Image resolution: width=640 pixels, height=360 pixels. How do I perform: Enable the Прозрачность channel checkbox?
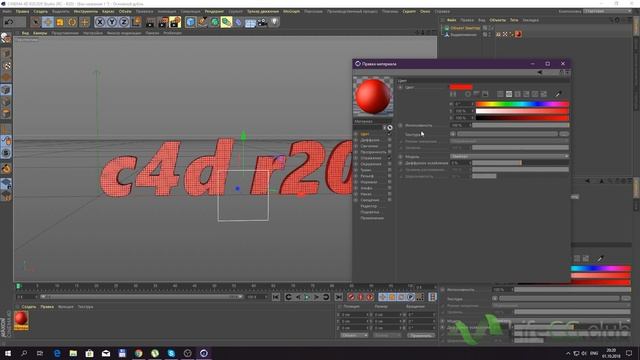coord(389,152)
